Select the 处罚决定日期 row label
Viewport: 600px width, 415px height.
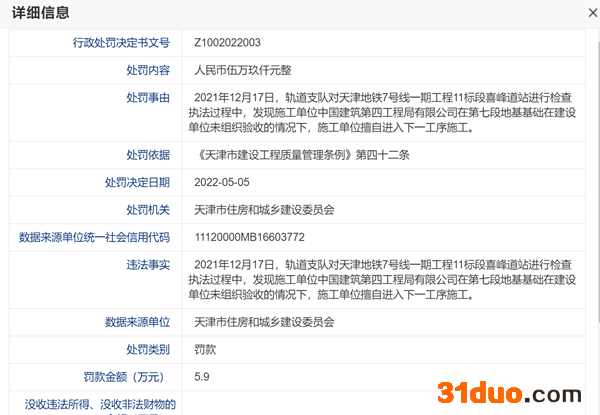tap(137, 182)
